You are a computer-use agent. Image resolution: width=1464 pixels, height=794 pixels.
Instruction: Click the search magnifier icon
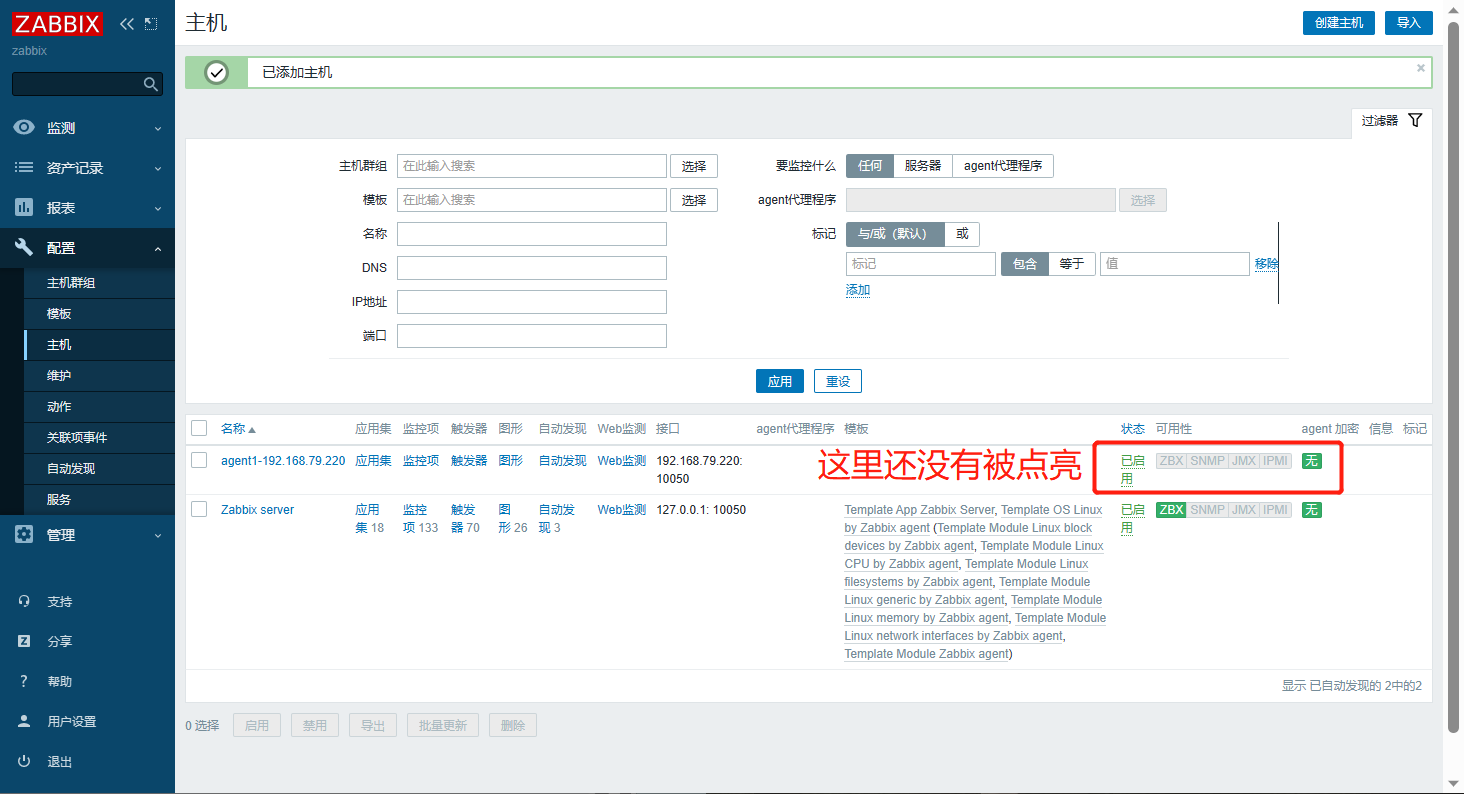pyautogui.click(x=151, y=84)
